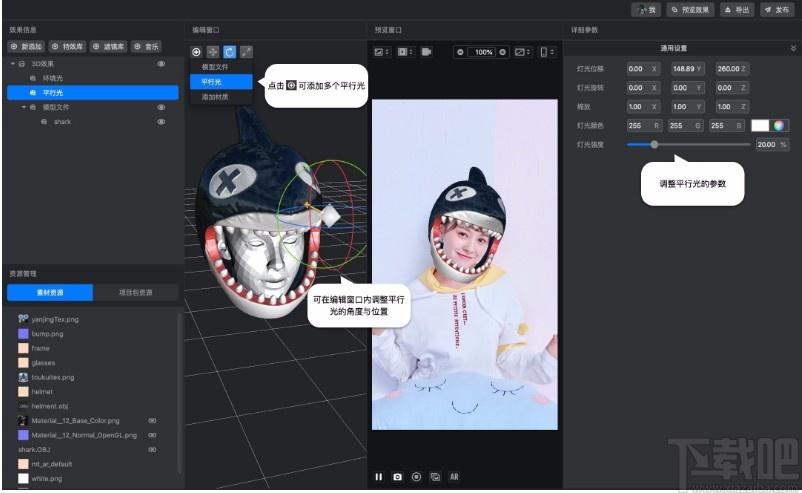Select frame material in resource list
The height and width of the screenshot is (493, 802).
point(40,348)
